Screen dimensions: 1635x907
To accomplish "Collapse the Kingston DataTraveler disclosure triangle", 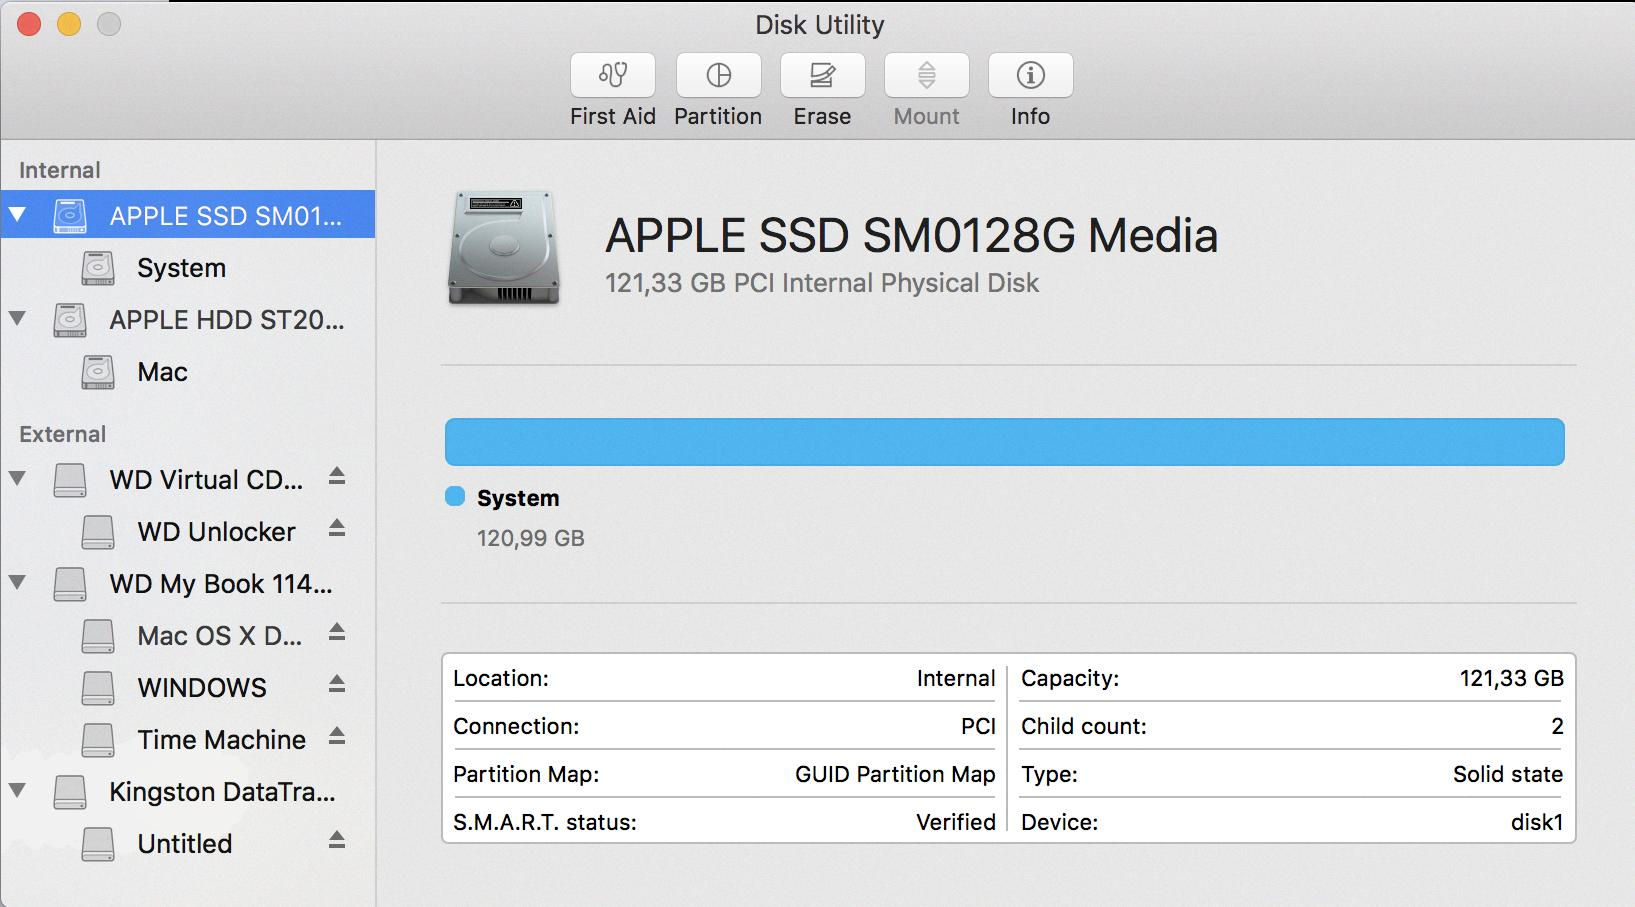I will 17,790.
